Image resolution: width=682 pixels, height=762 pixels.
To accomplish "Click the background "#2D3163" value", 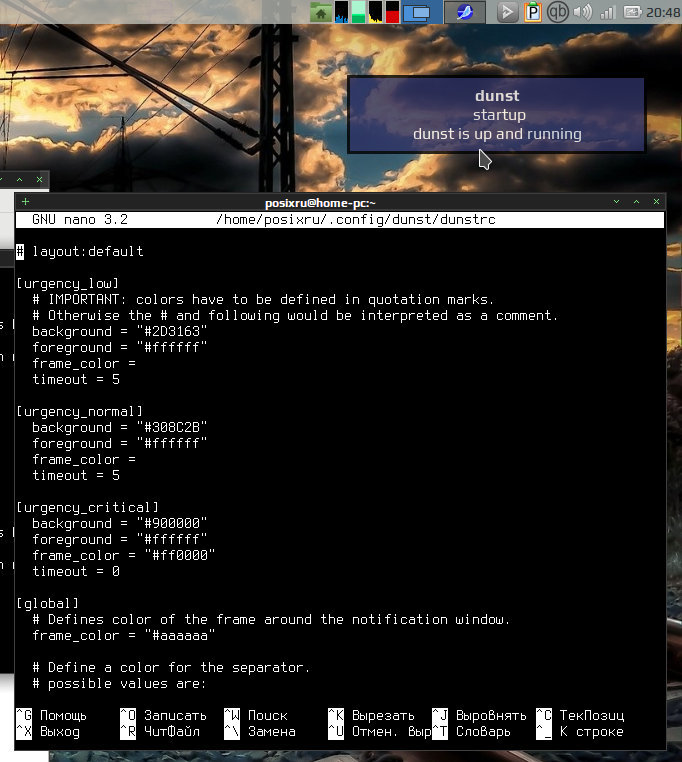I will point(172,331).
